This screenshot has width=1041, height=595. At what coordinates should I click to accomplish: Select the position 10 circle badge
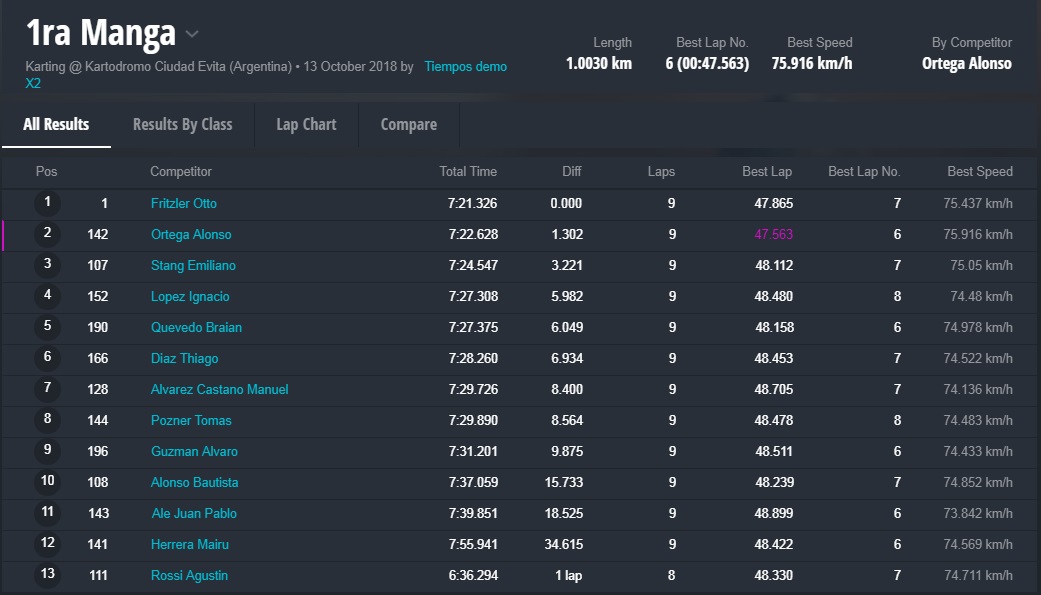(x=47, y=483)
